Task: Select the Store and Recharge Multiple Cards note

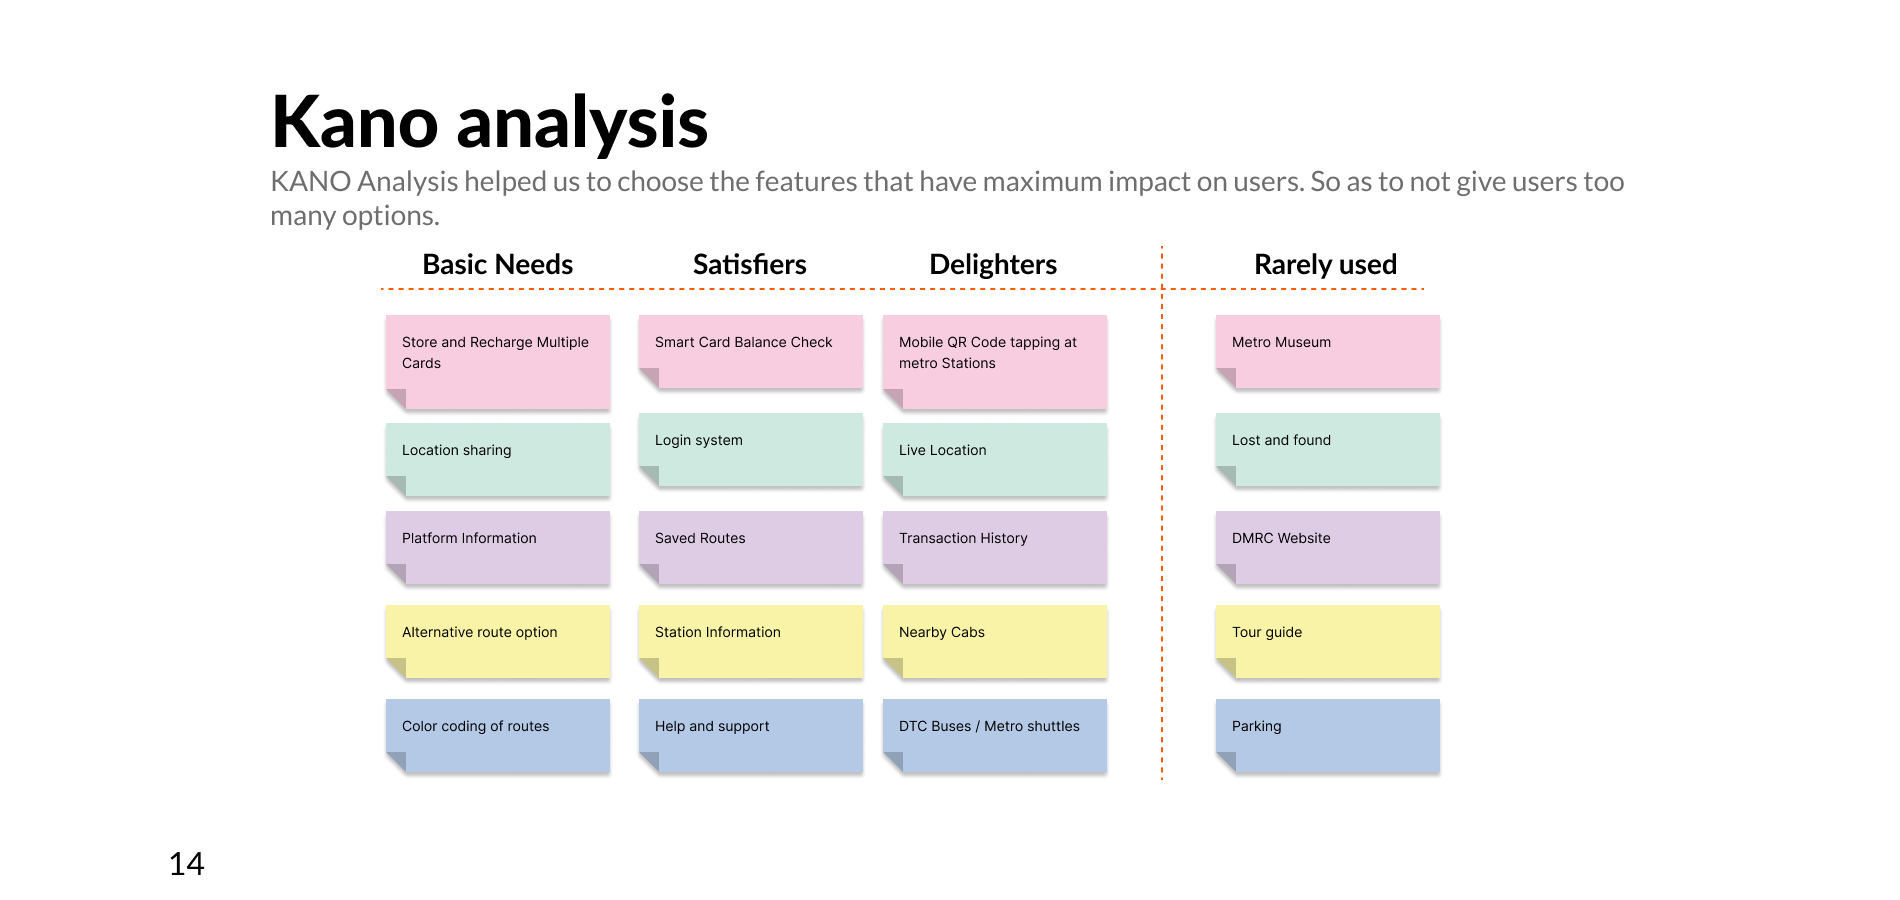Action: 498,362
